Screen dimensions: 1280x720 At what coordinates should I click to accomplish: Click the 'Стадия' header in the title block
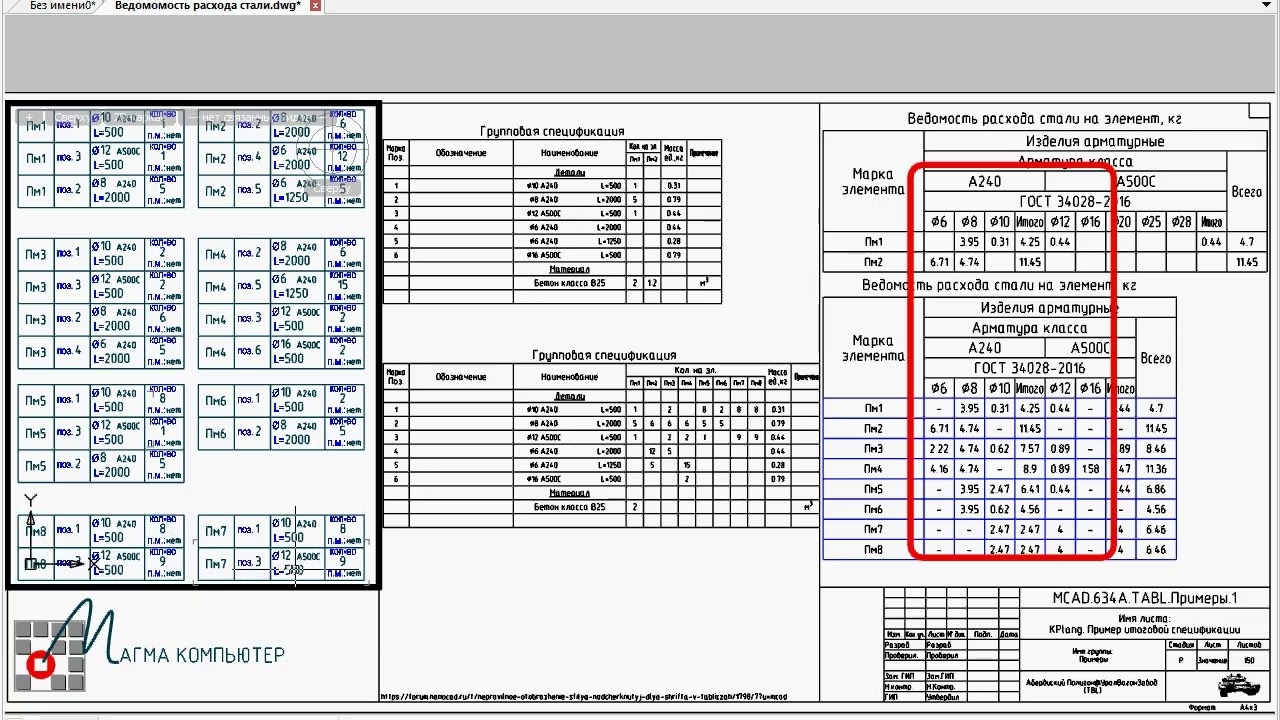click(x=1180, y=645)
